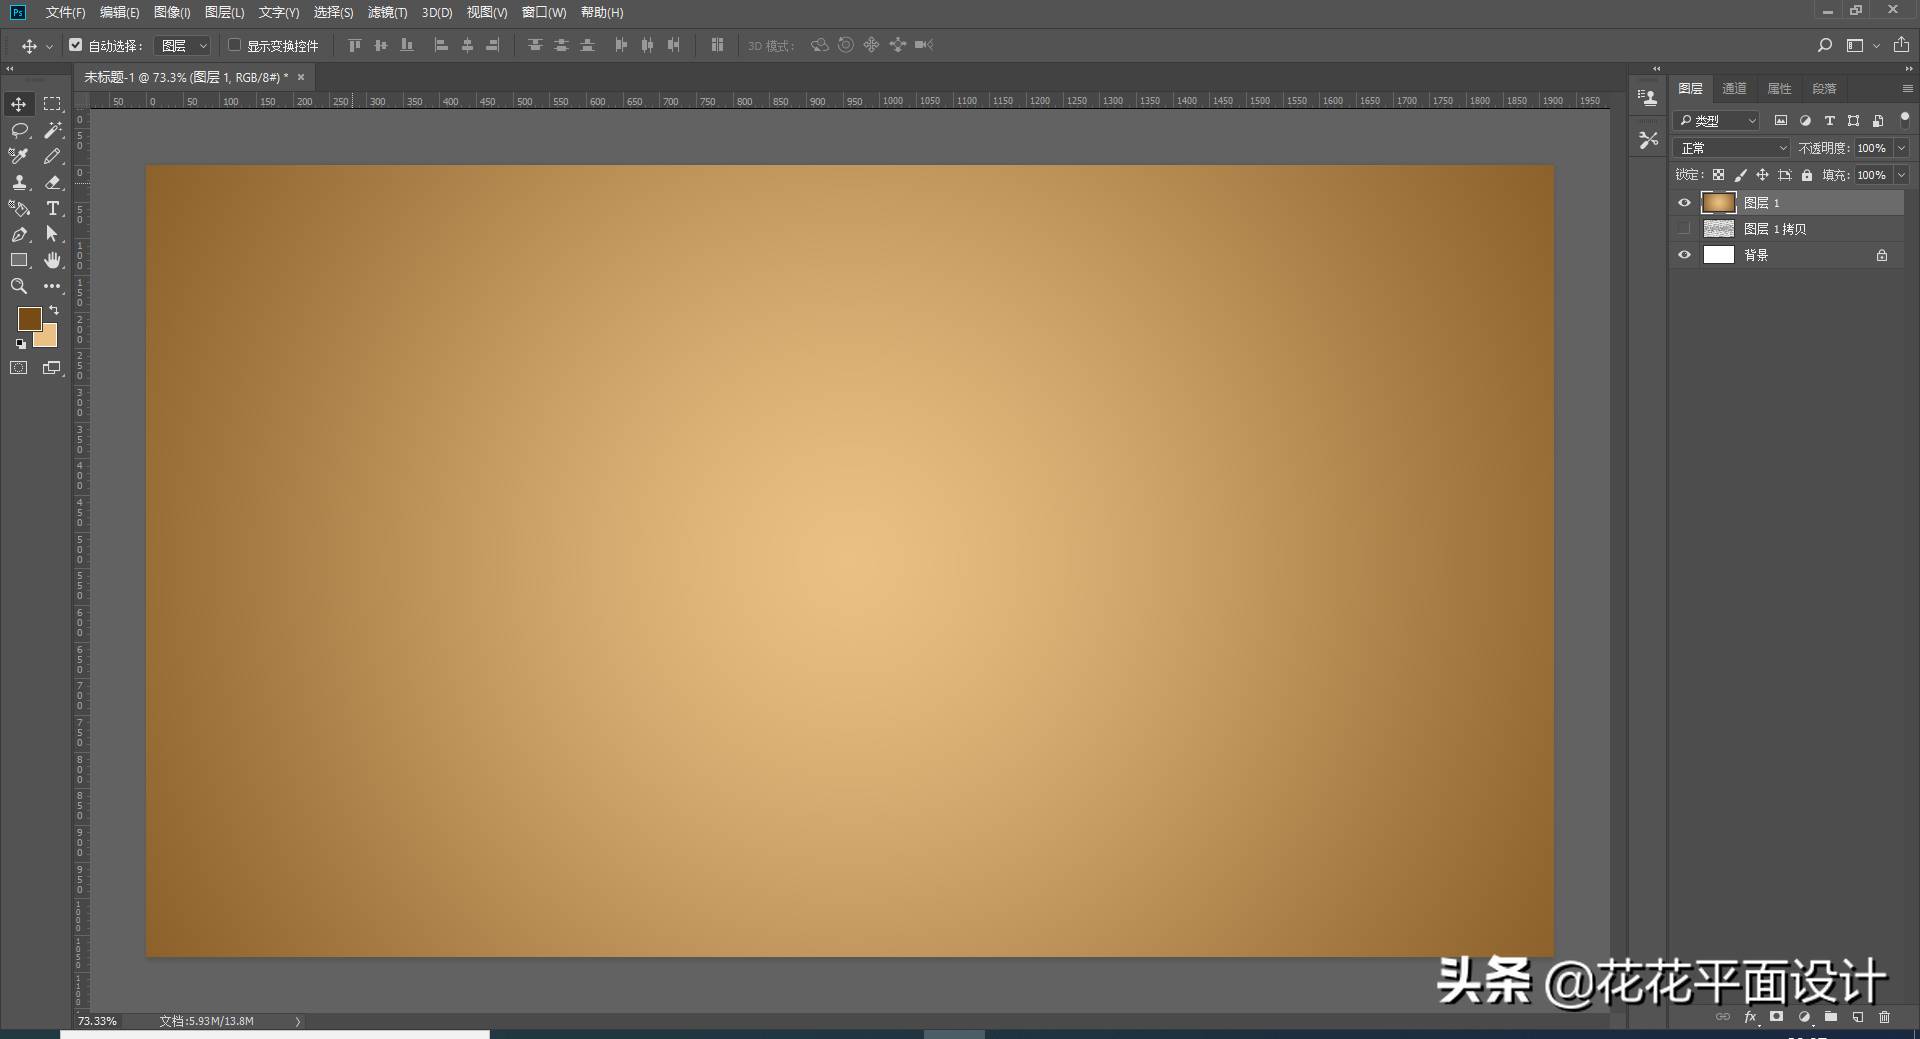Viewport: 1920px width, 1039px height.
Task: Hide 图层 1 using eye icon
Action: point(1684,203)
